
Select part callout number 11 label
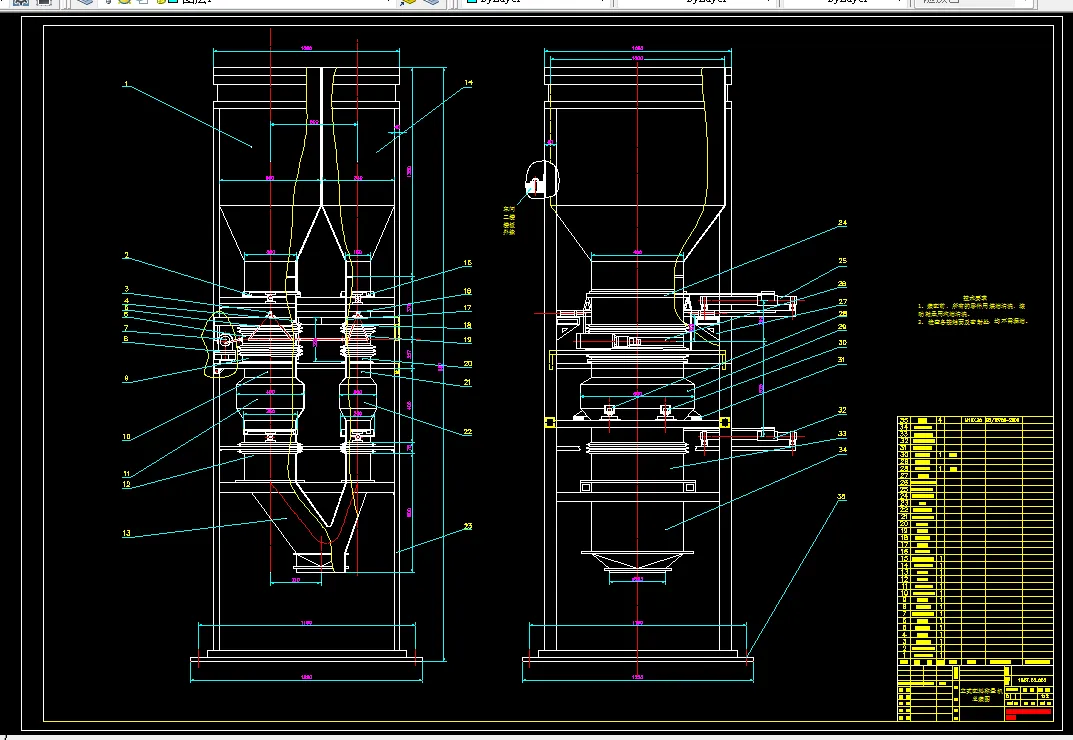click(x=127, y=474)
